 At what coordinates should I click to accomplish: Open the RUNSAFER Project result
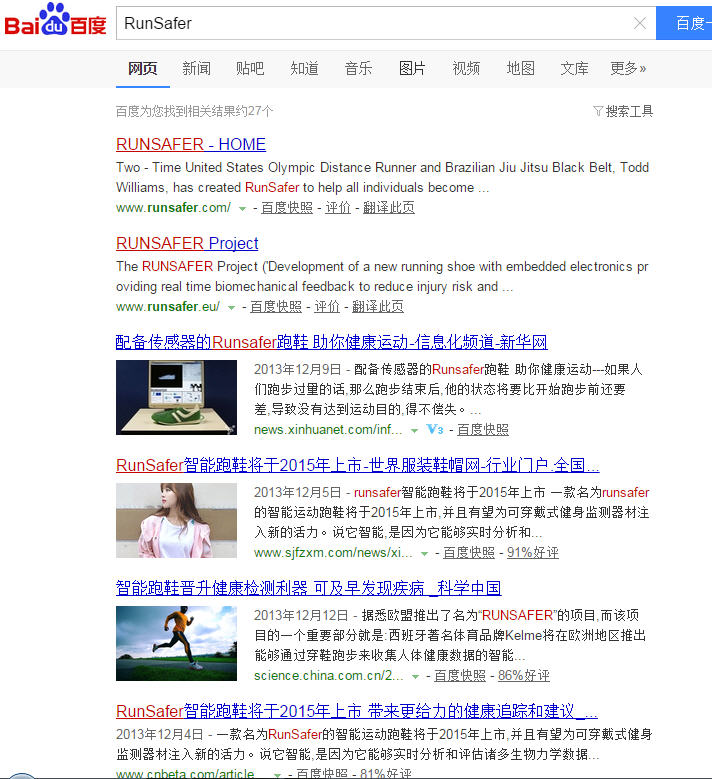click(x=187, y=243)
